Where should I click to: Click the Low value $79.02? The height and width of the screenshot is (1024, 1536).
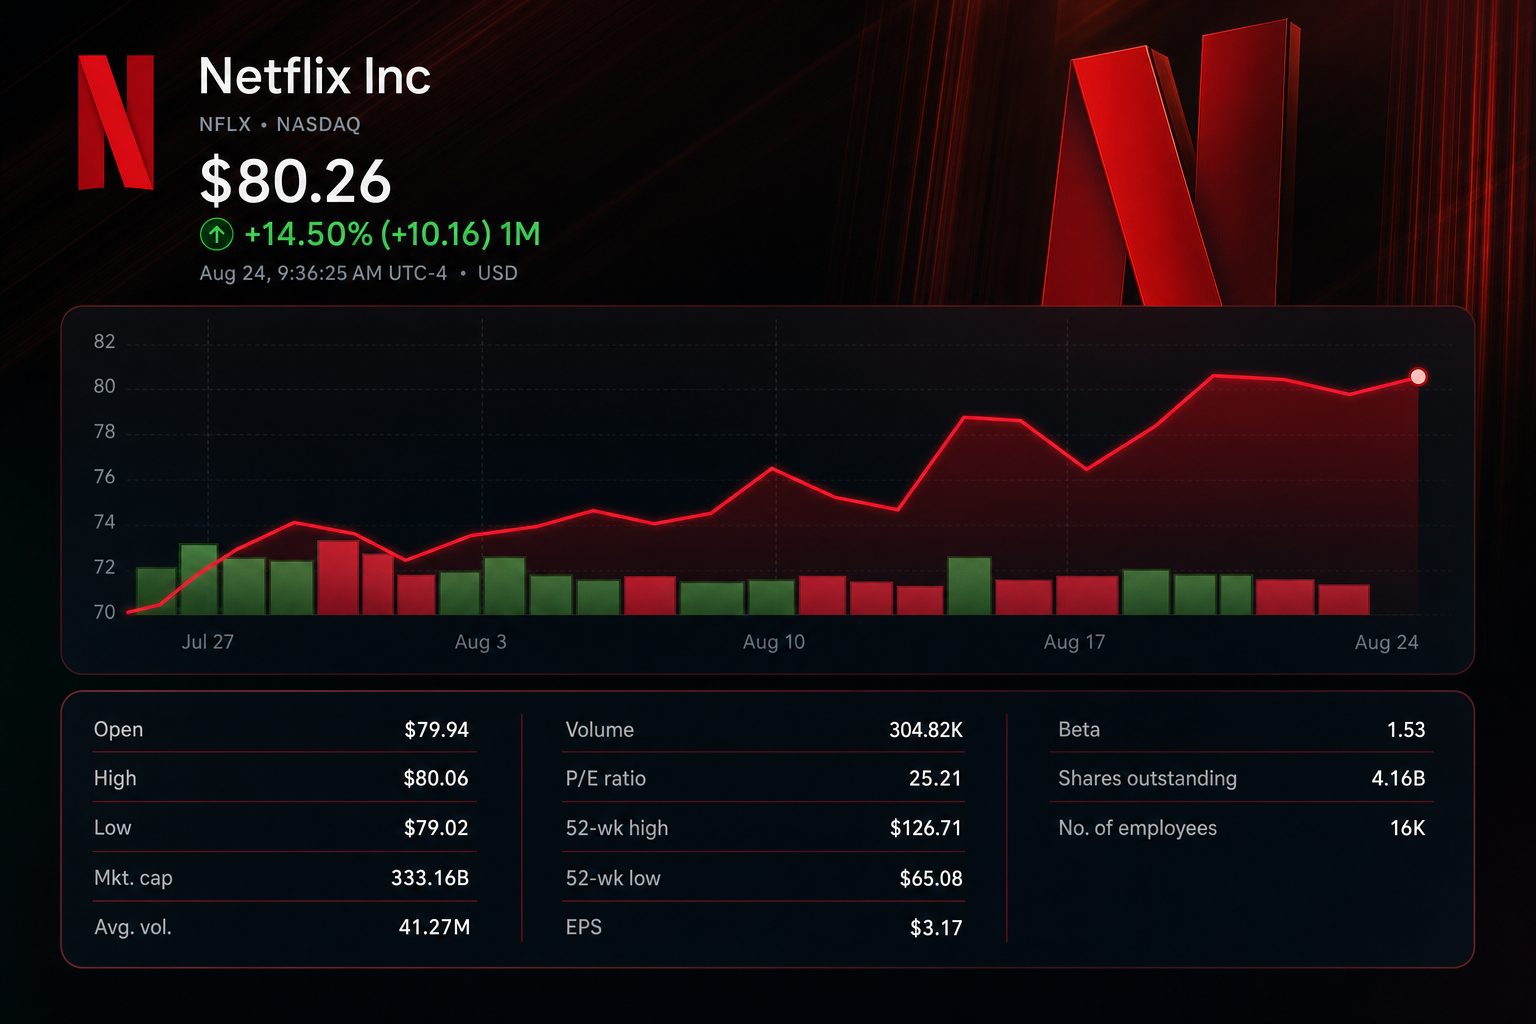pos(436,828)
